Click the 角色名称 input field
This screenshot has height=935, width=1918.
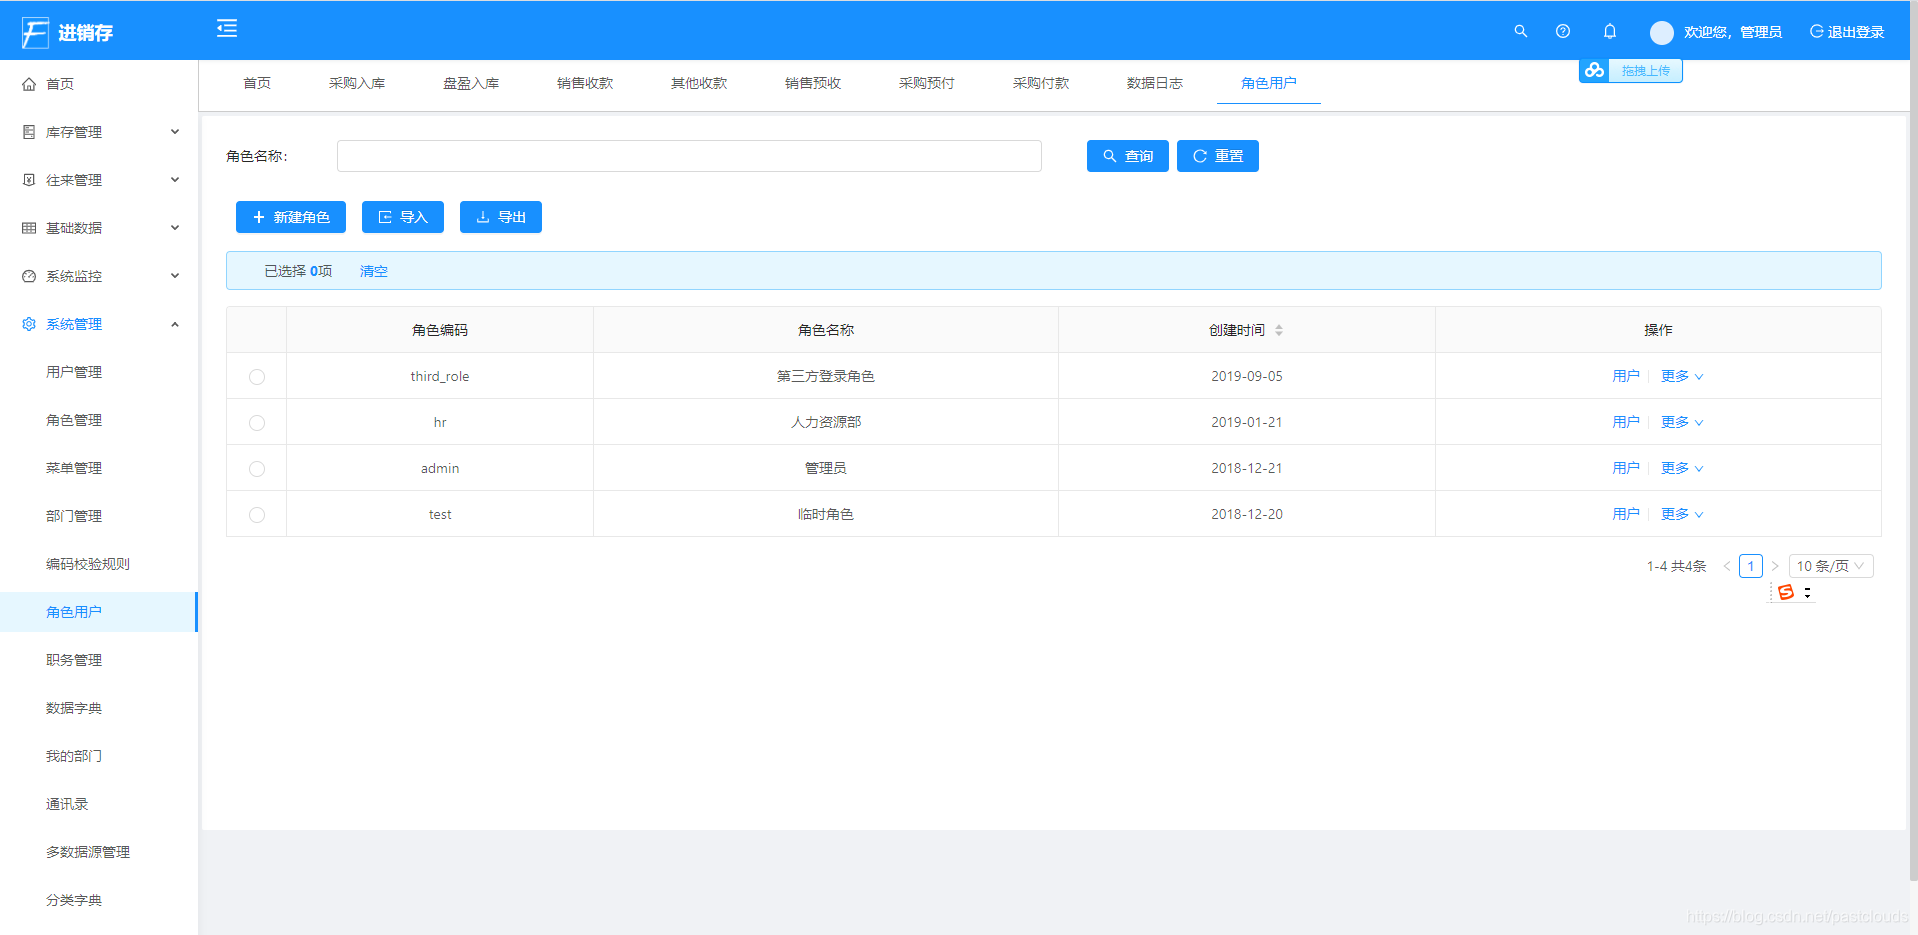[x=689, y=156]
